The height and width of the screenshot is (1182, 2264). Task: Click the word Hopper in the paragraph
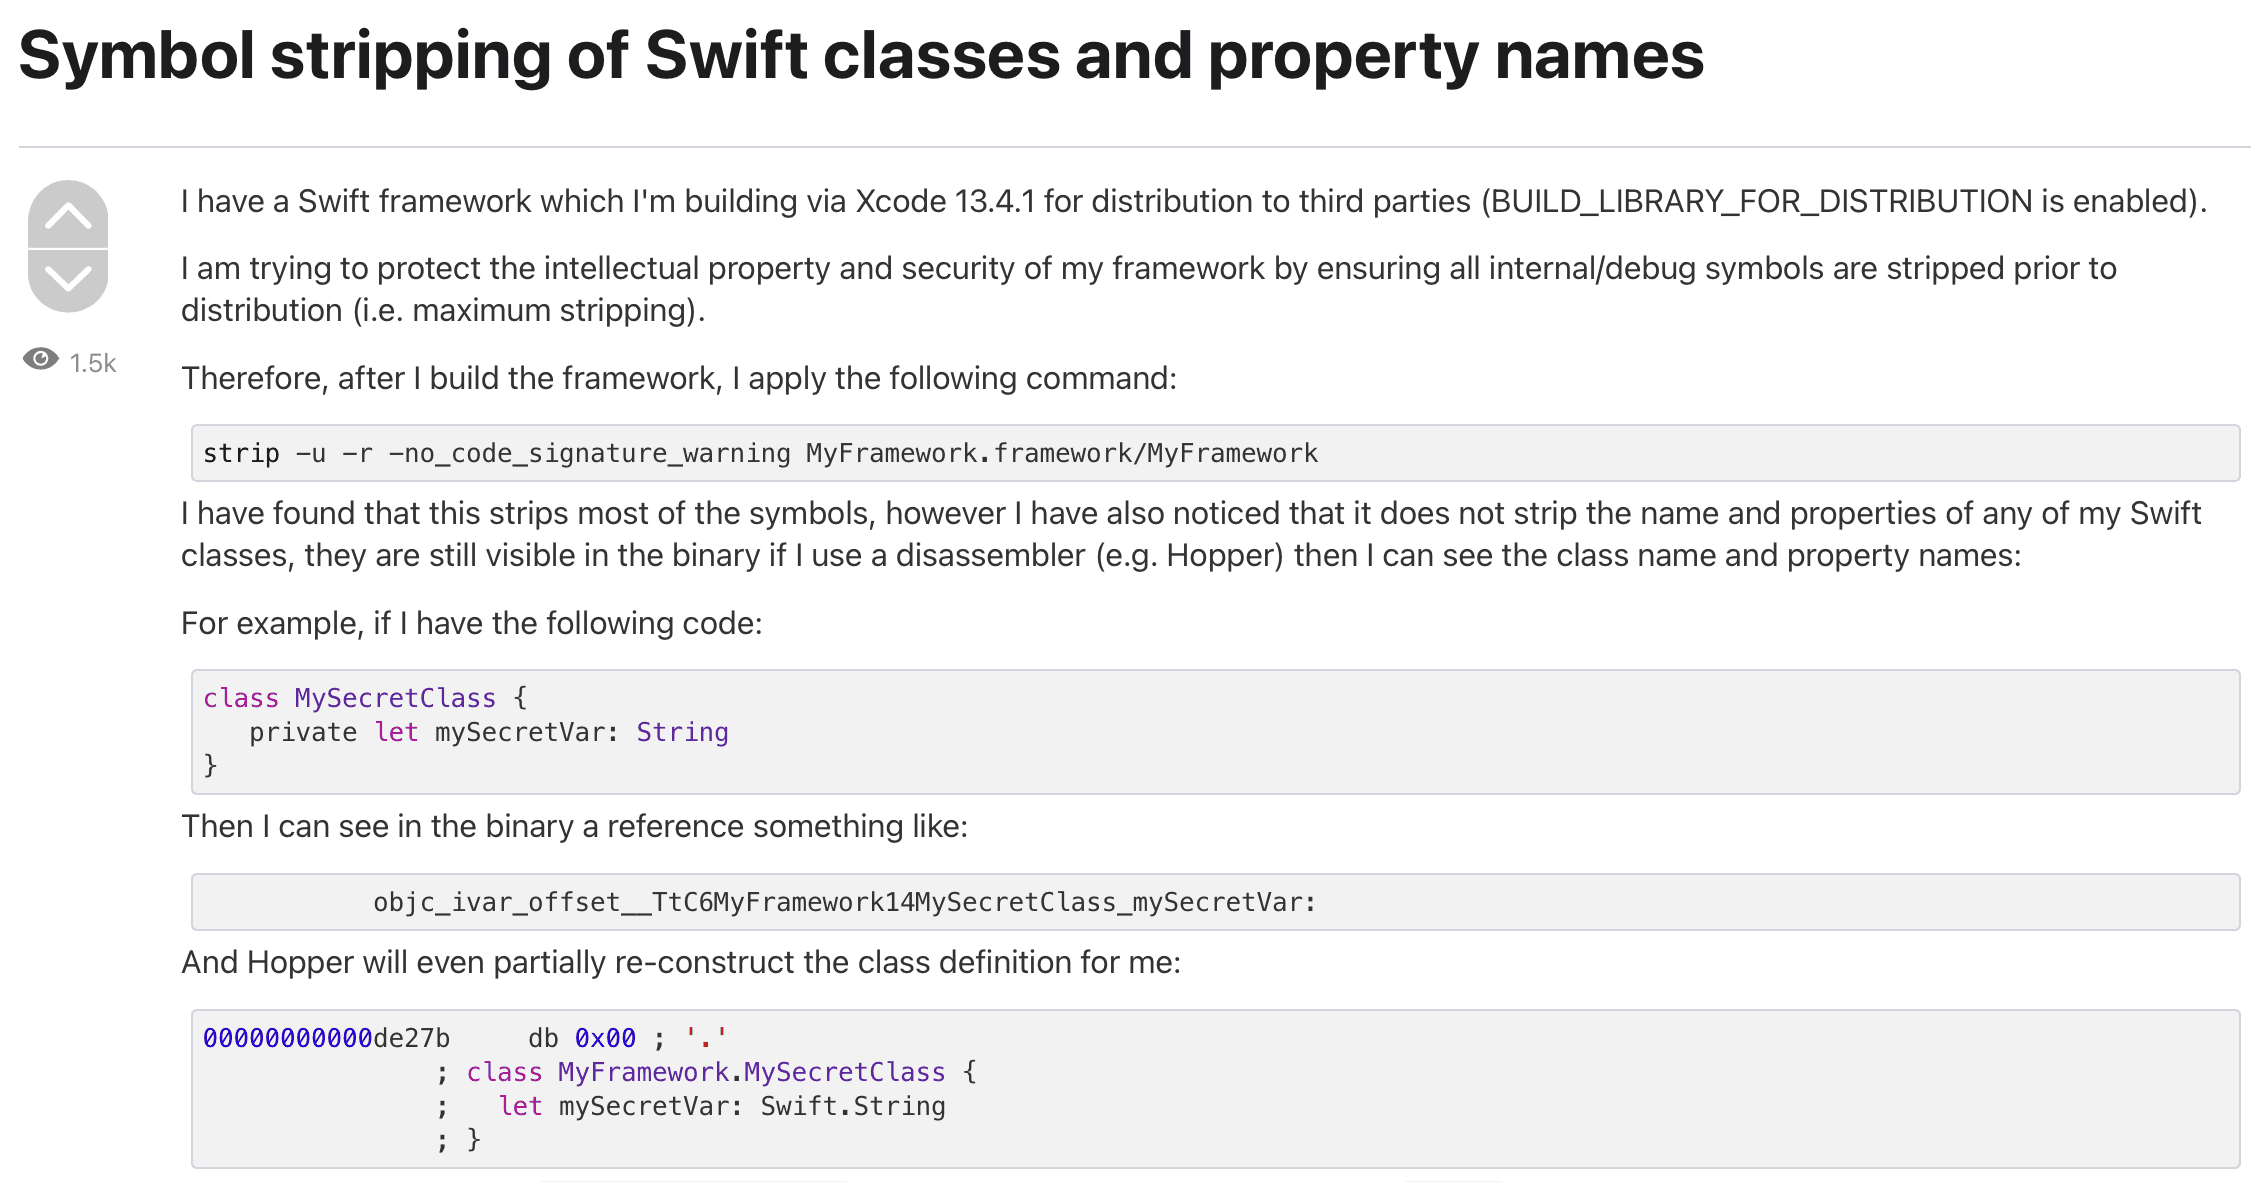pyautogui.click(x=1224, y=556)
